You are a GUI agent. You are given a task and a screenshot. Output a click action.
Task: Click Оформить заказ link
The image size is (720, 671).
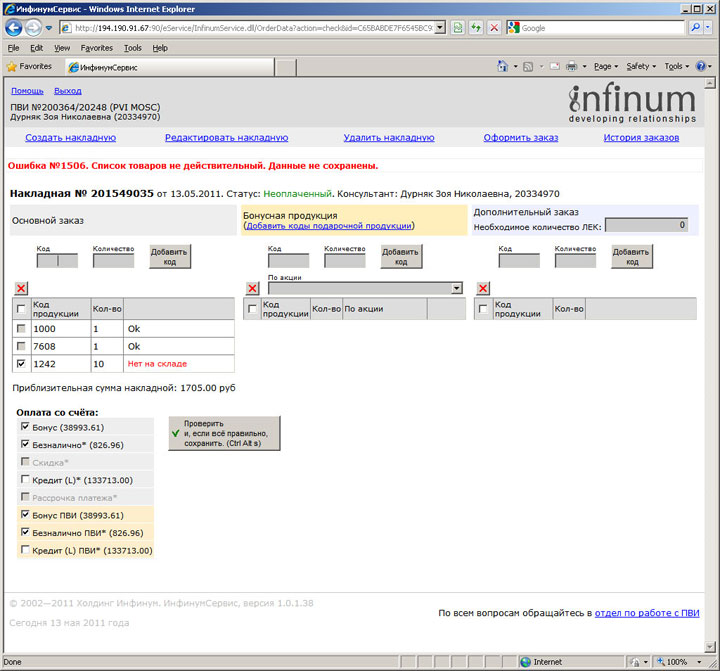click(521, 137)
